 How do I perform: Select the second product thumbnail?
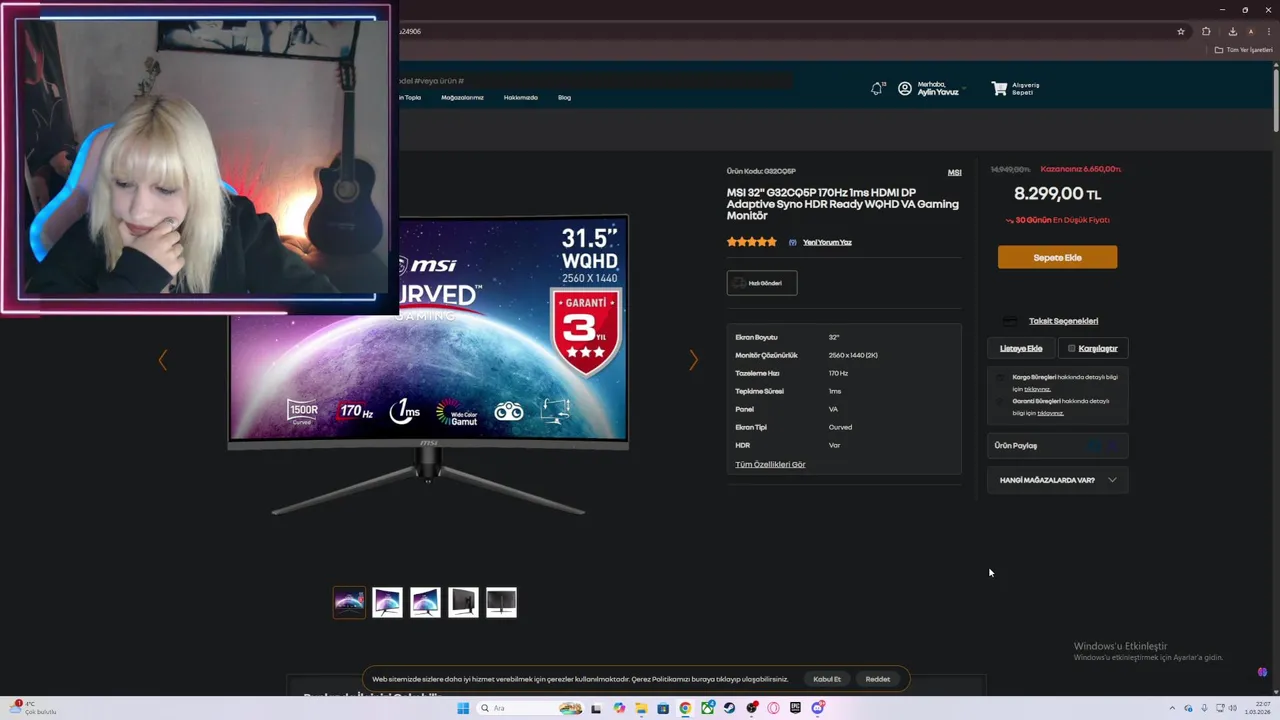point(387,602)
